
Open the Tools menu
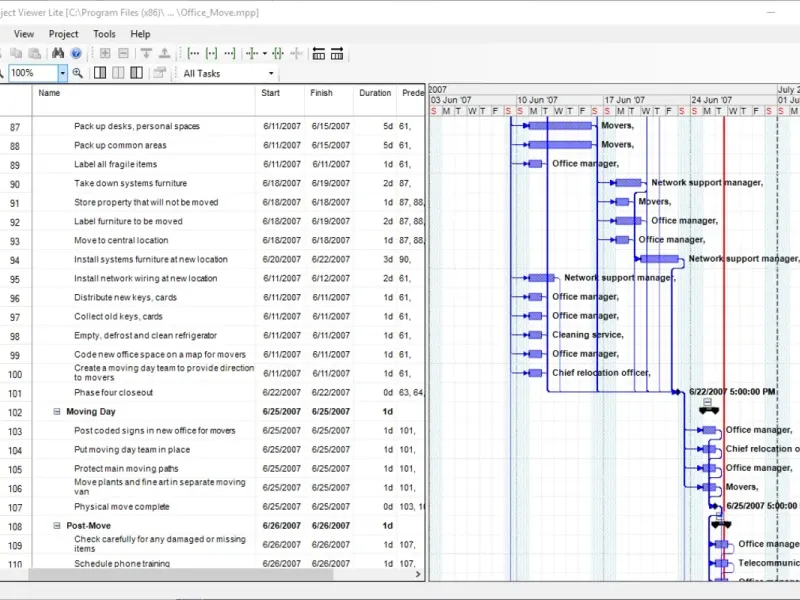click(104, 34)
